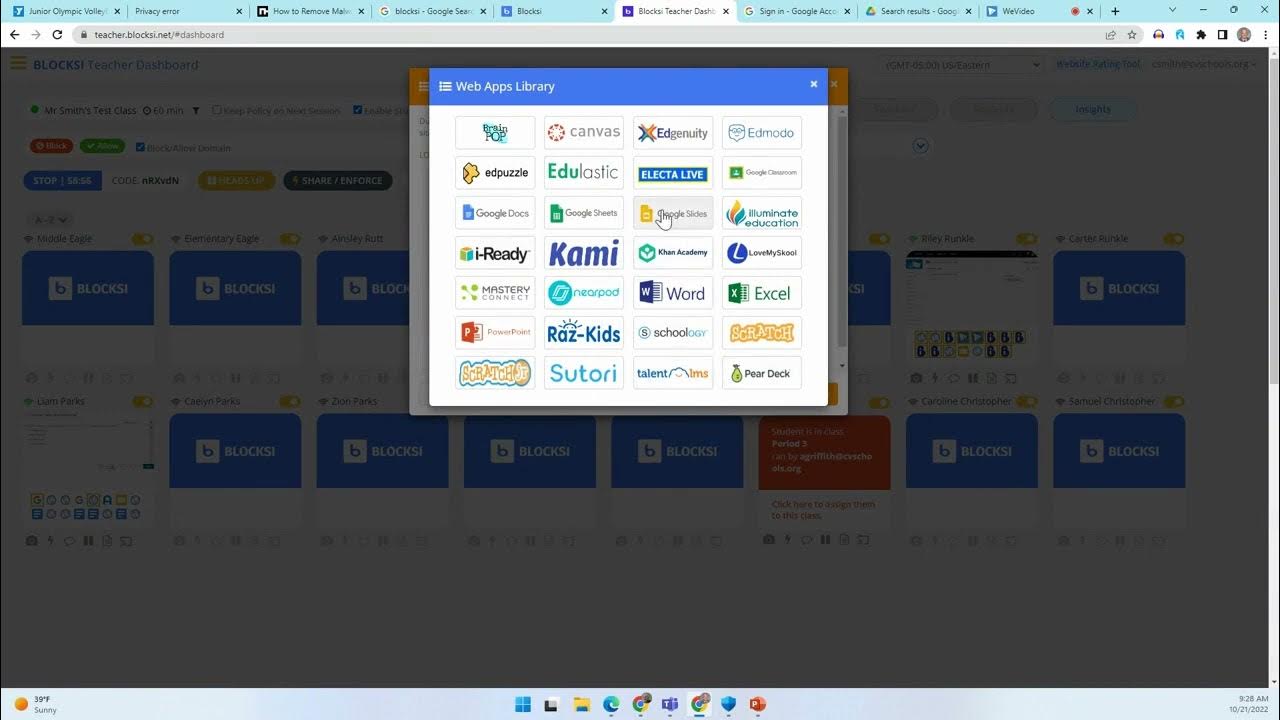This screenshot has width=1280, height=720.
Task: Select the ScratchJr app tile
Action: pos(495,373)
